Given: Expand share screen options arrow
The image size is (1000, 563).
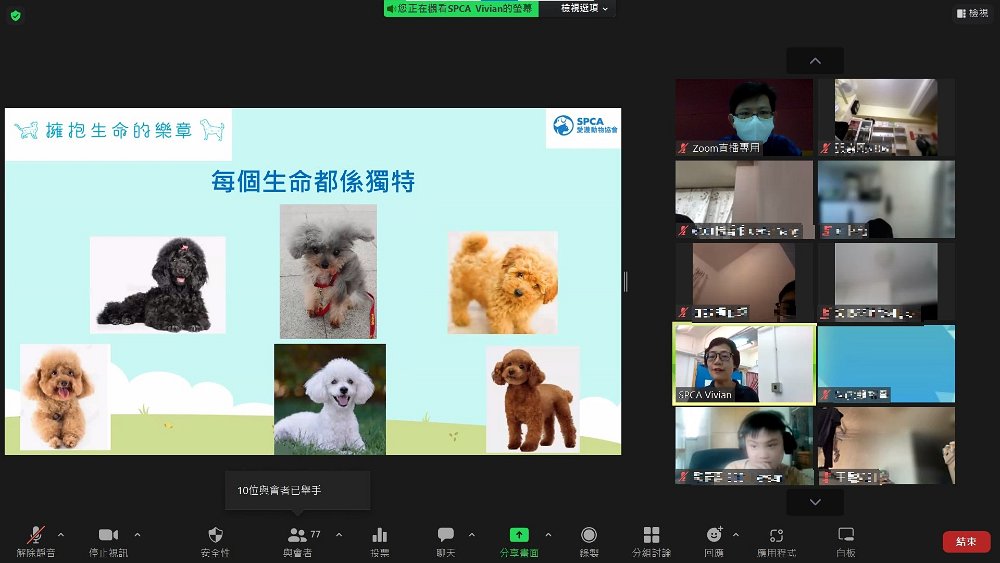Looking at the screenshot, I should coord(547,534).
